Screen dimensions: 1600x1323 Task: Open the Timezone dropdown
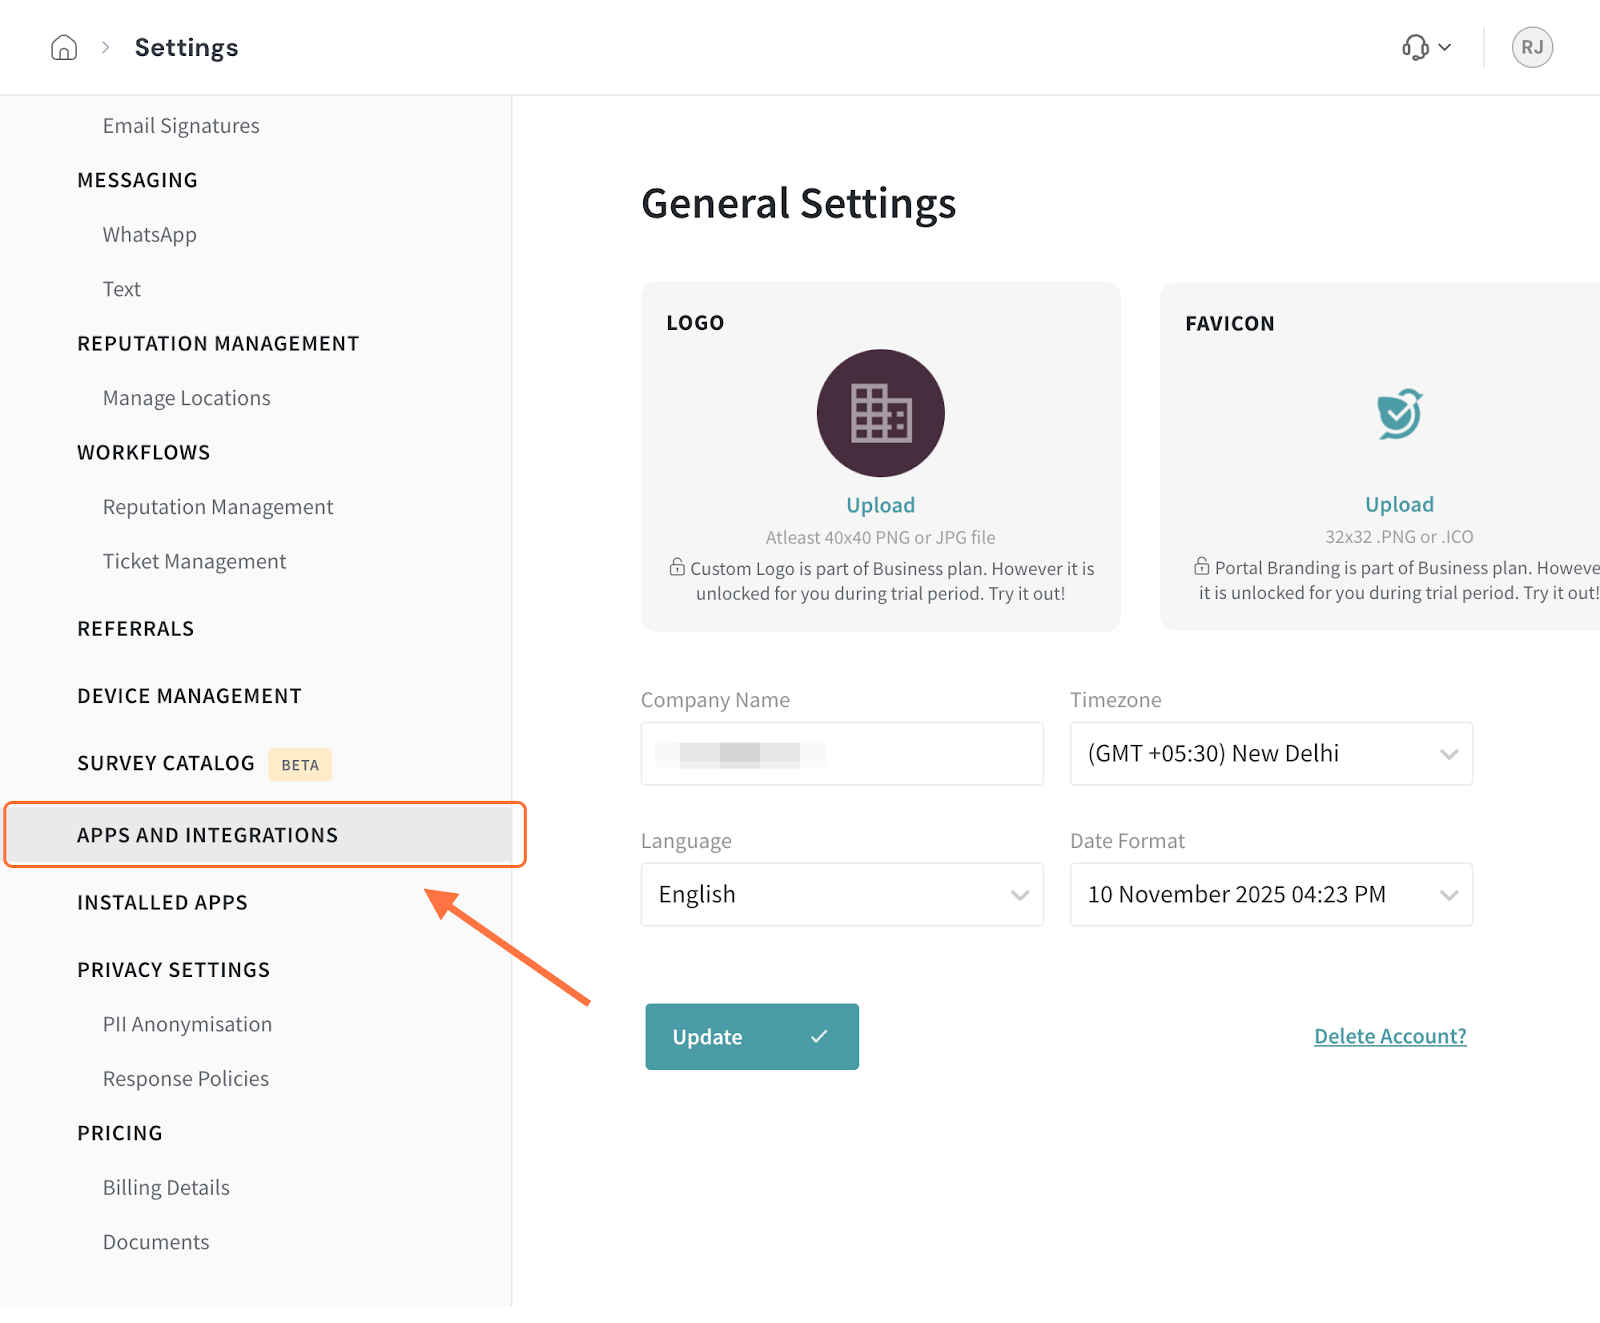1270,753
